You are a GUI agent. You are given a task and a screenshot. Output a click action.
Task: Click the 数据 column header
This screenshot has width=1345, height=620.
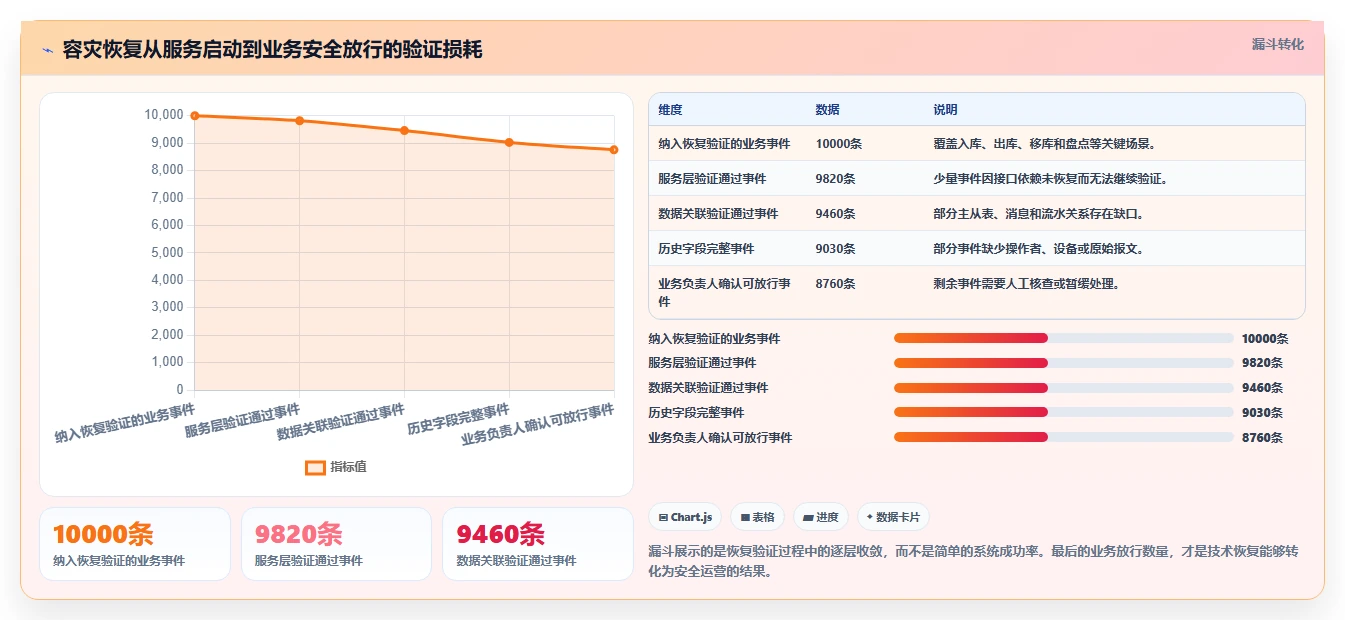tap(827, 109)
